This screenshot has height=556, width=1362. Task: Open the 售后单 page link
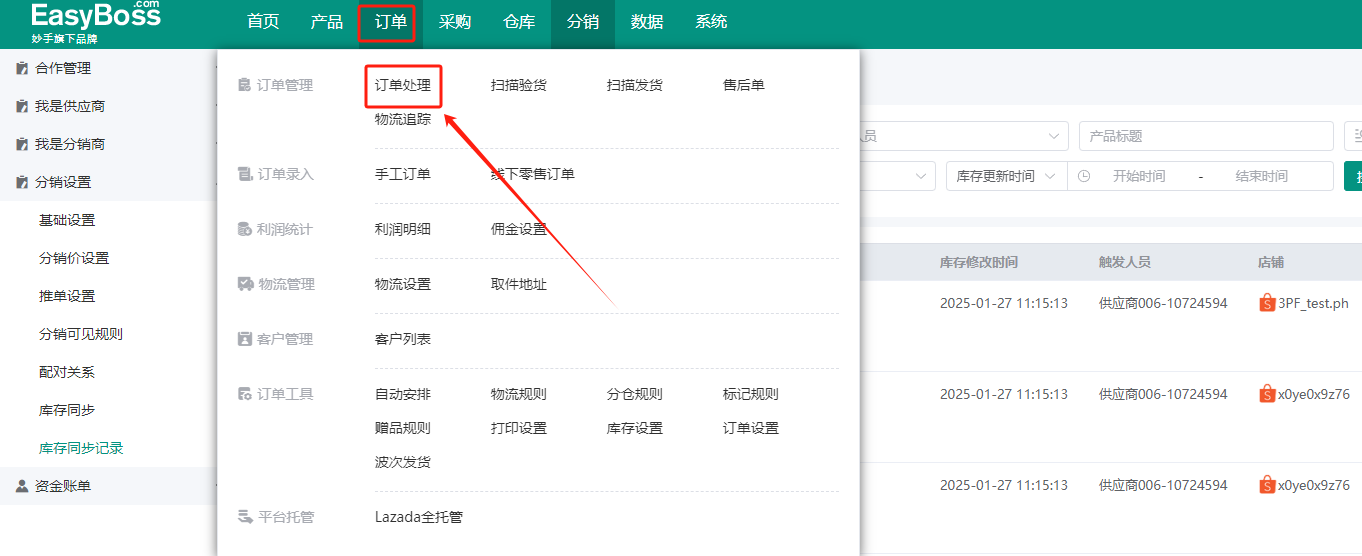pos(744,86)
